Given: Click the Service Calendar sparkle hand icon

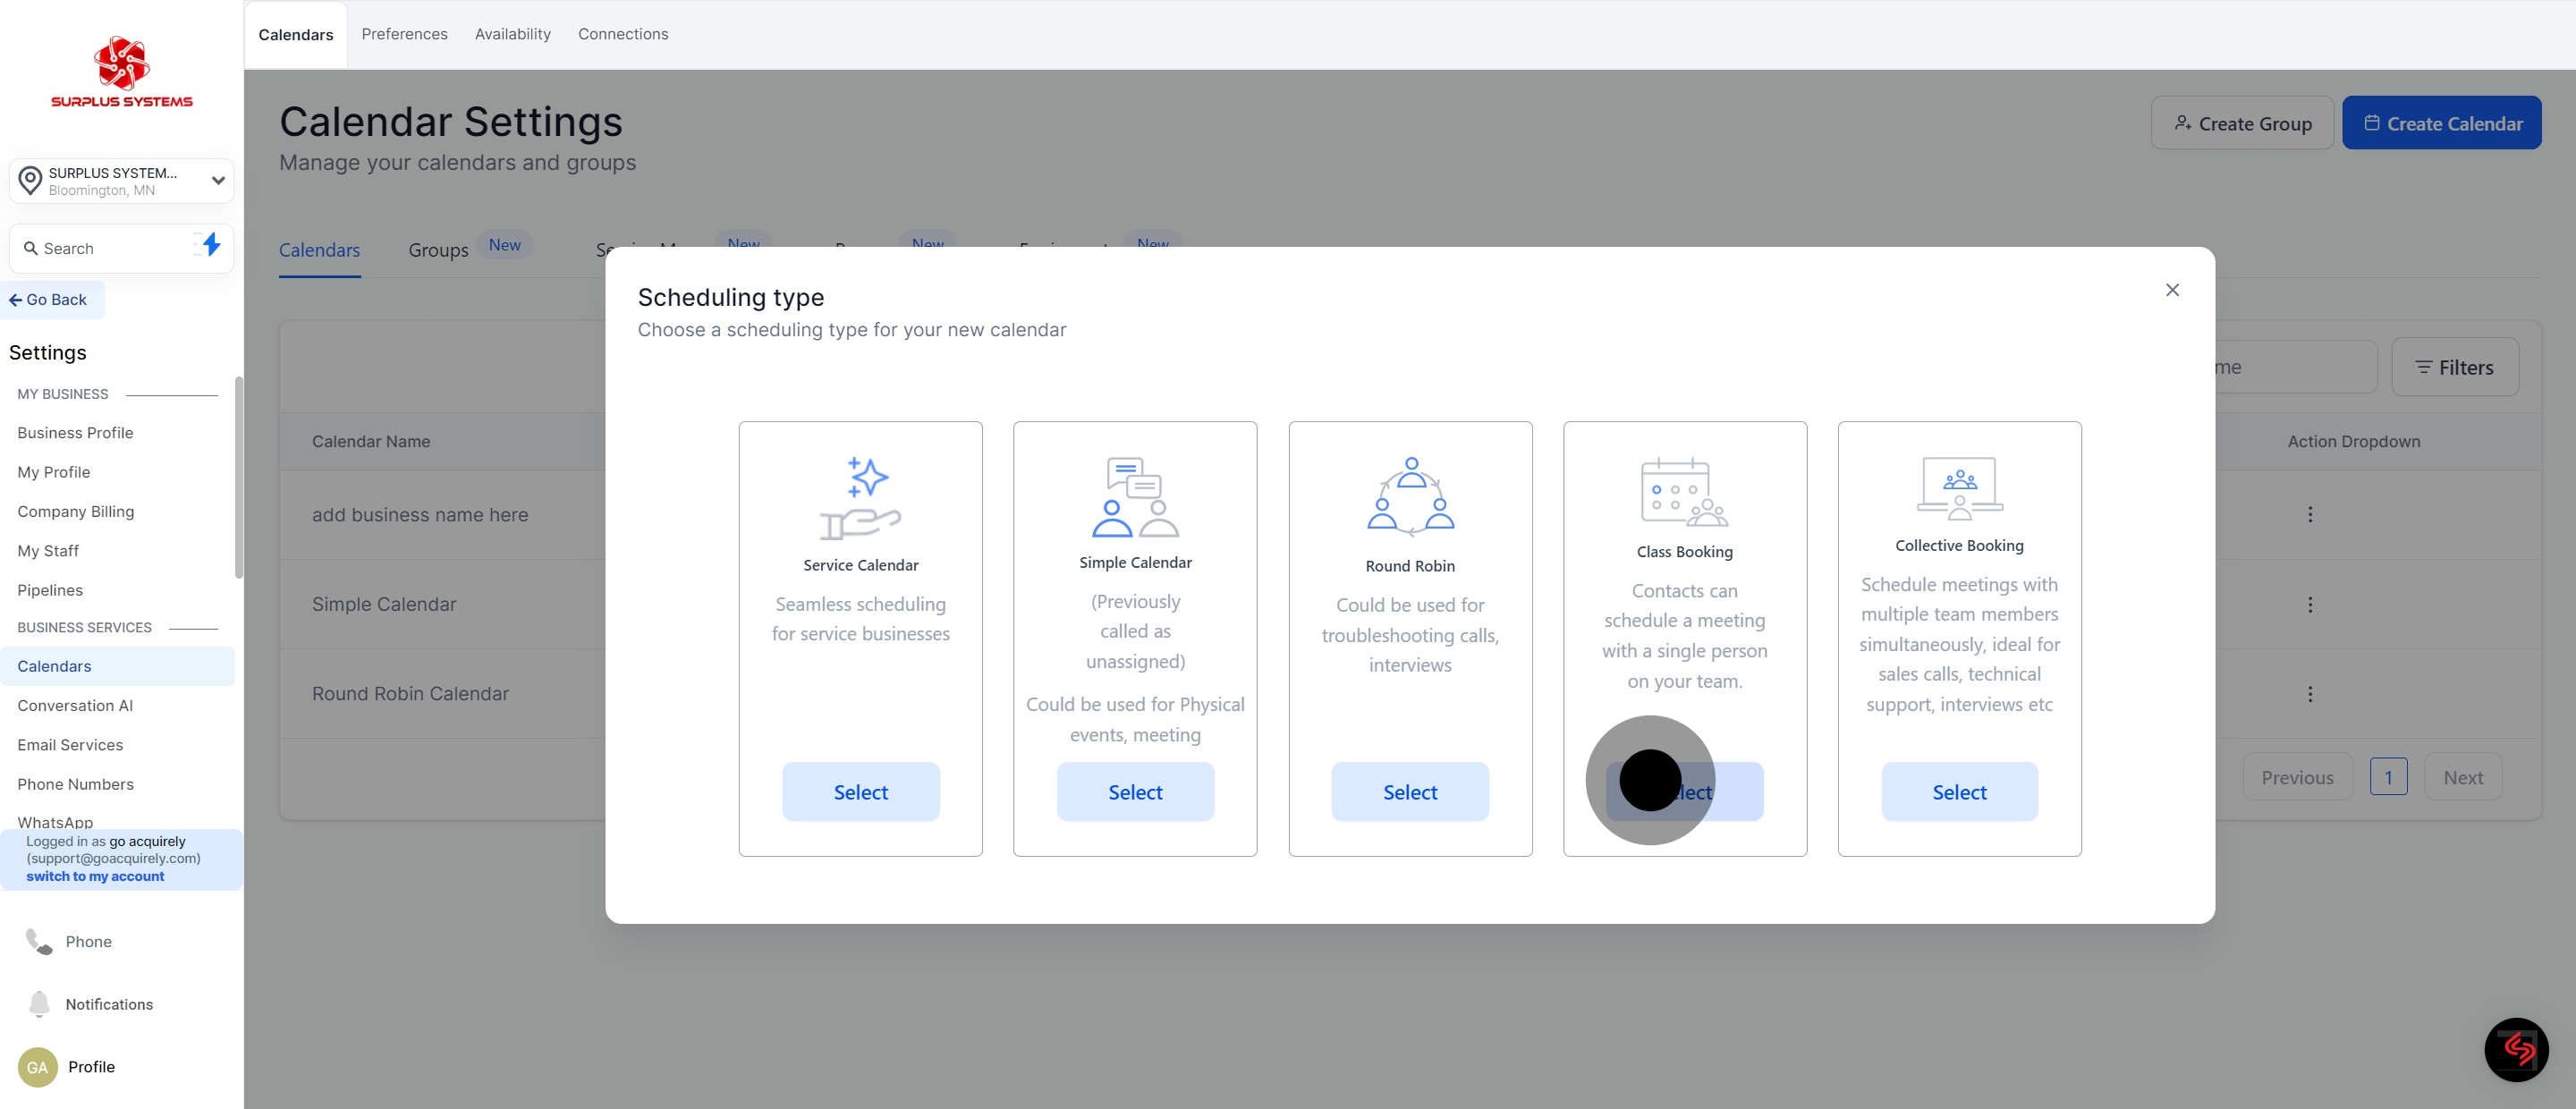Looking at the screenshot, I should coord(860,498).
